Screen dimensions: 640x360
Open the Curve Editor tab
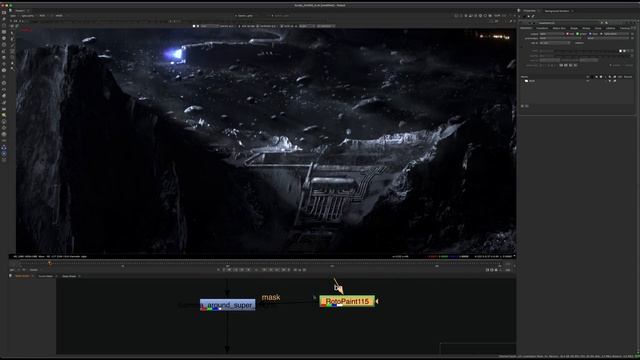(45, 276)
